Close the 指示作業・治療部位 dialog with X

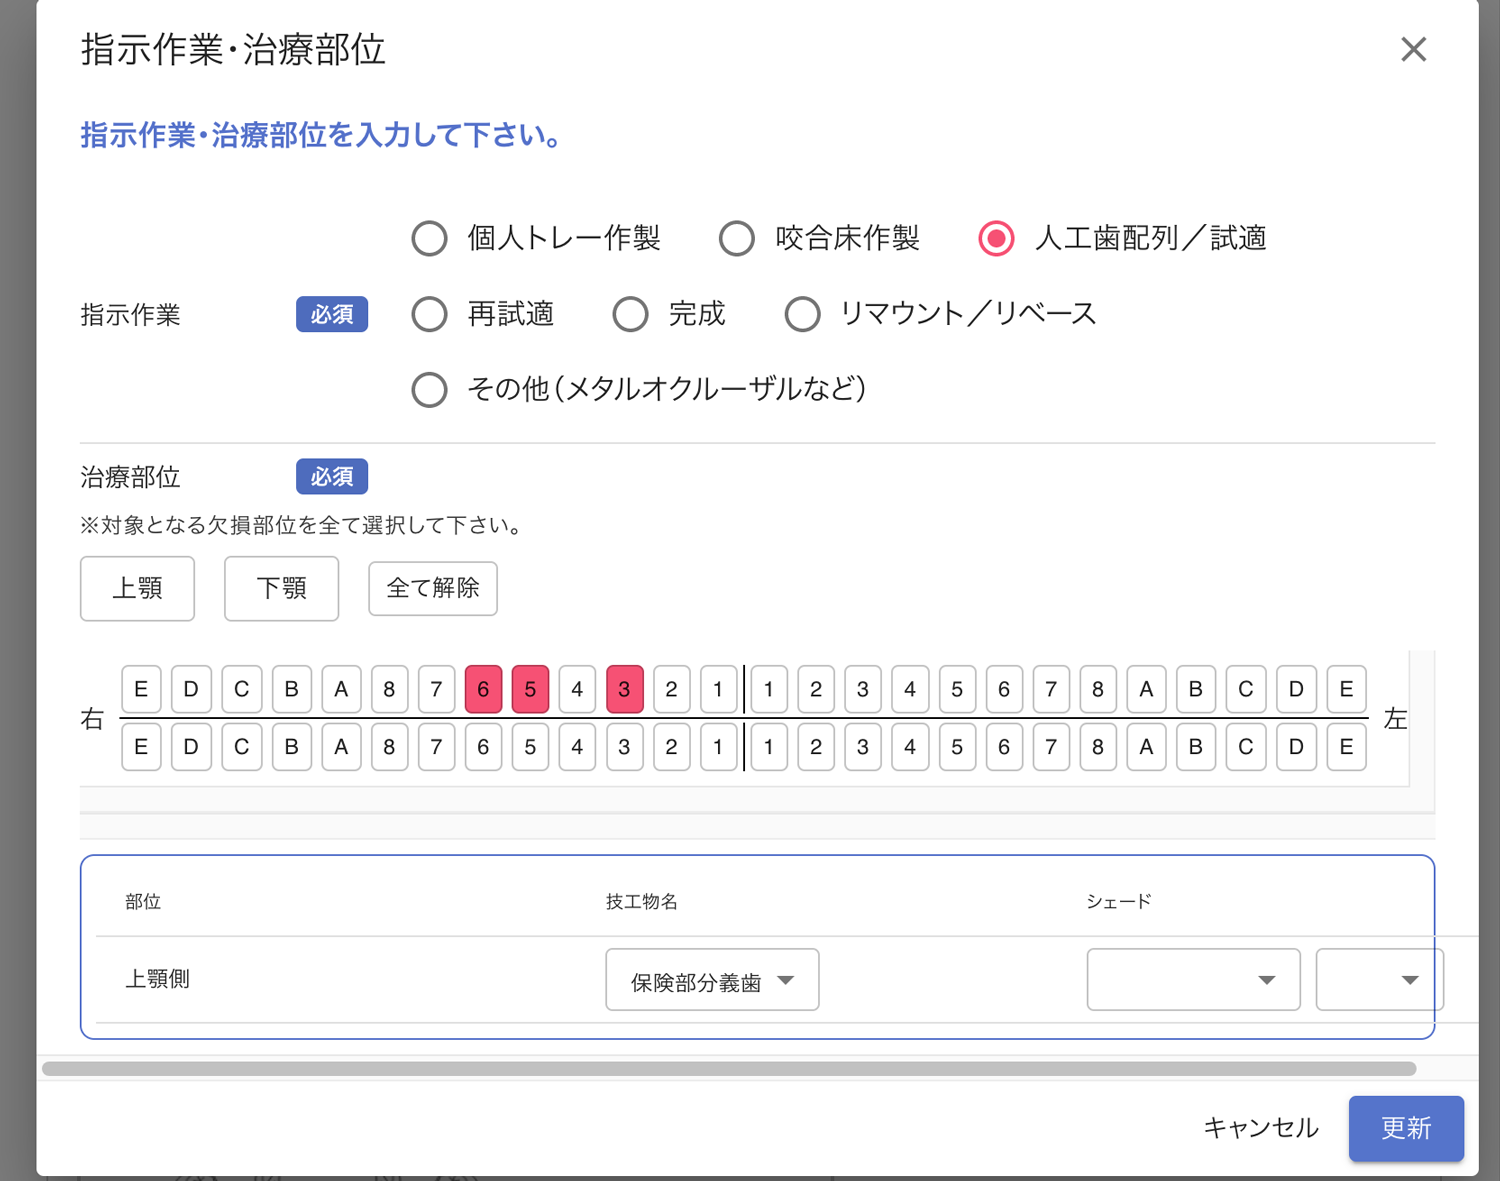coord(1413,49)
